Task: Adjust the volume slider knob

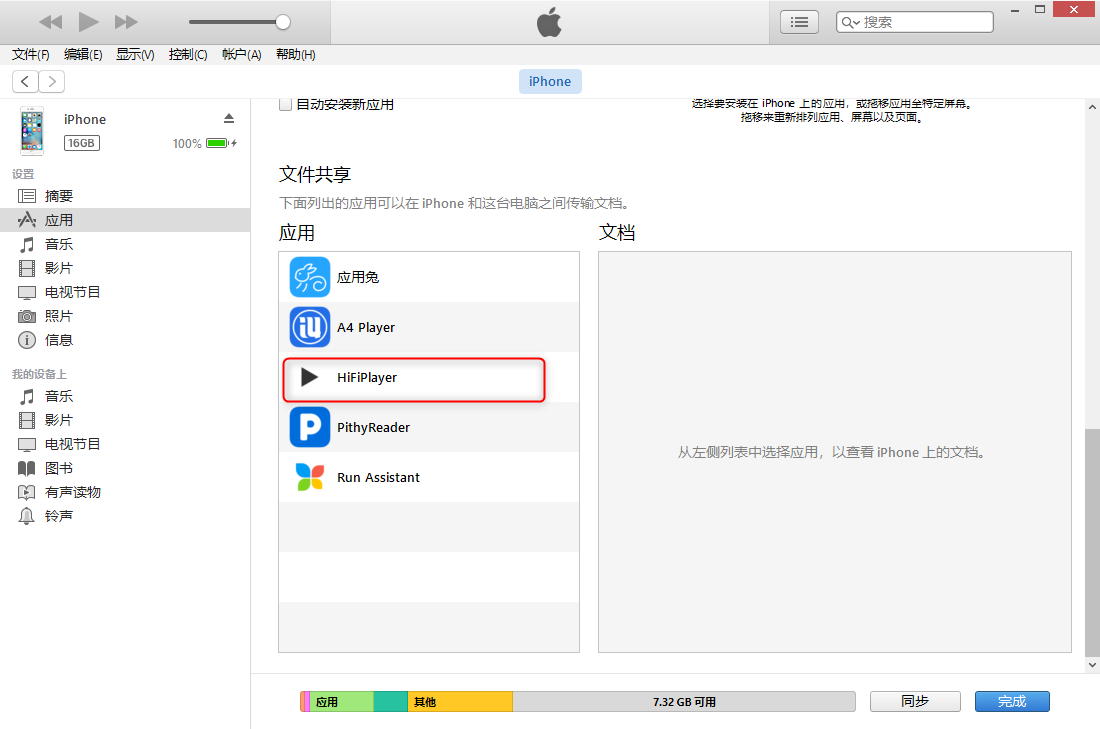Action: click(x=283, y=22)
